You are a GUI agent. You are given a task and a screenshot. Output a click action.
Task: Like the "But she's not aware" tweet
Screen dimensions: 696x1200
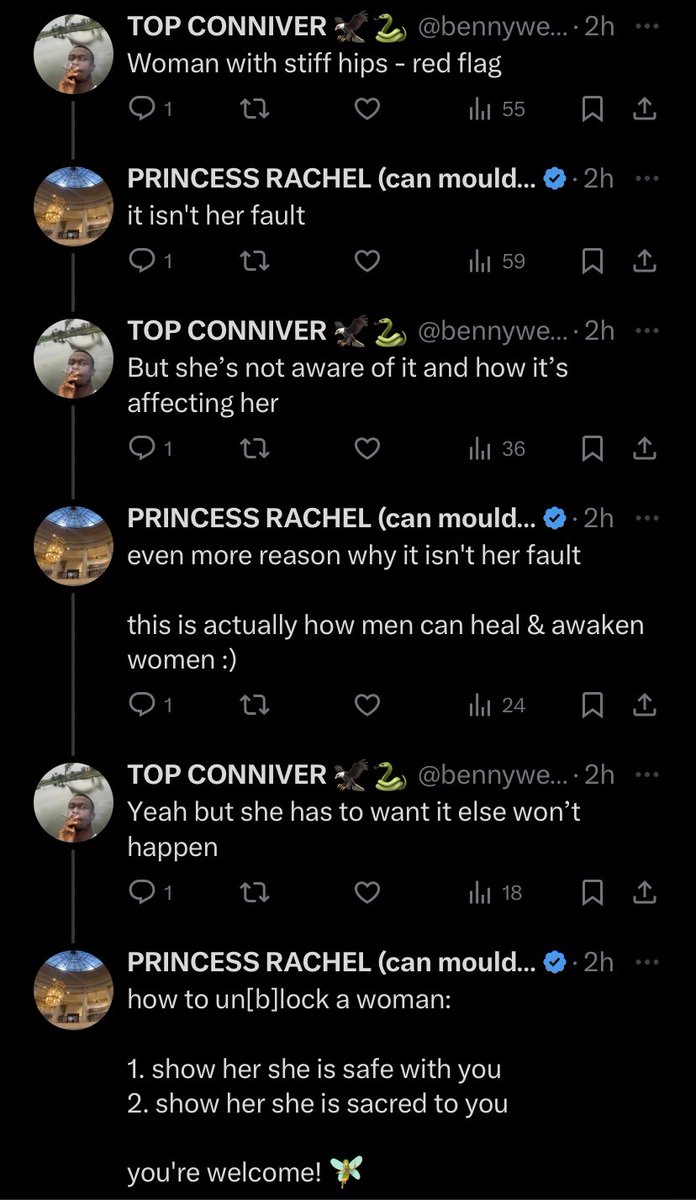[368, 449]
